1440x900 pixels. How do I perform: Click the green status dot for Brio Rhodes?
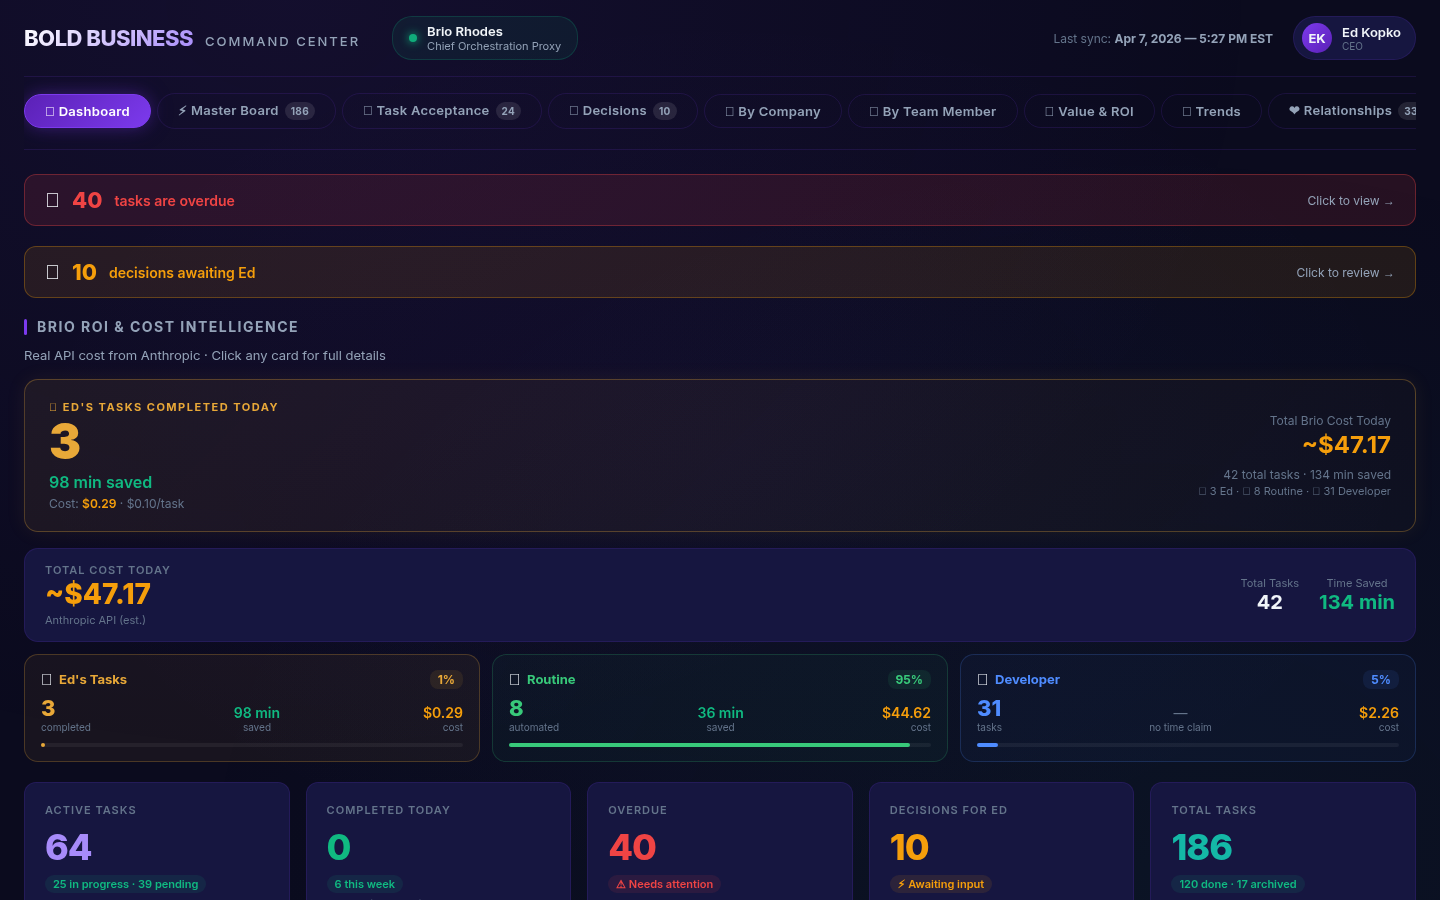[x=412, y=38]
